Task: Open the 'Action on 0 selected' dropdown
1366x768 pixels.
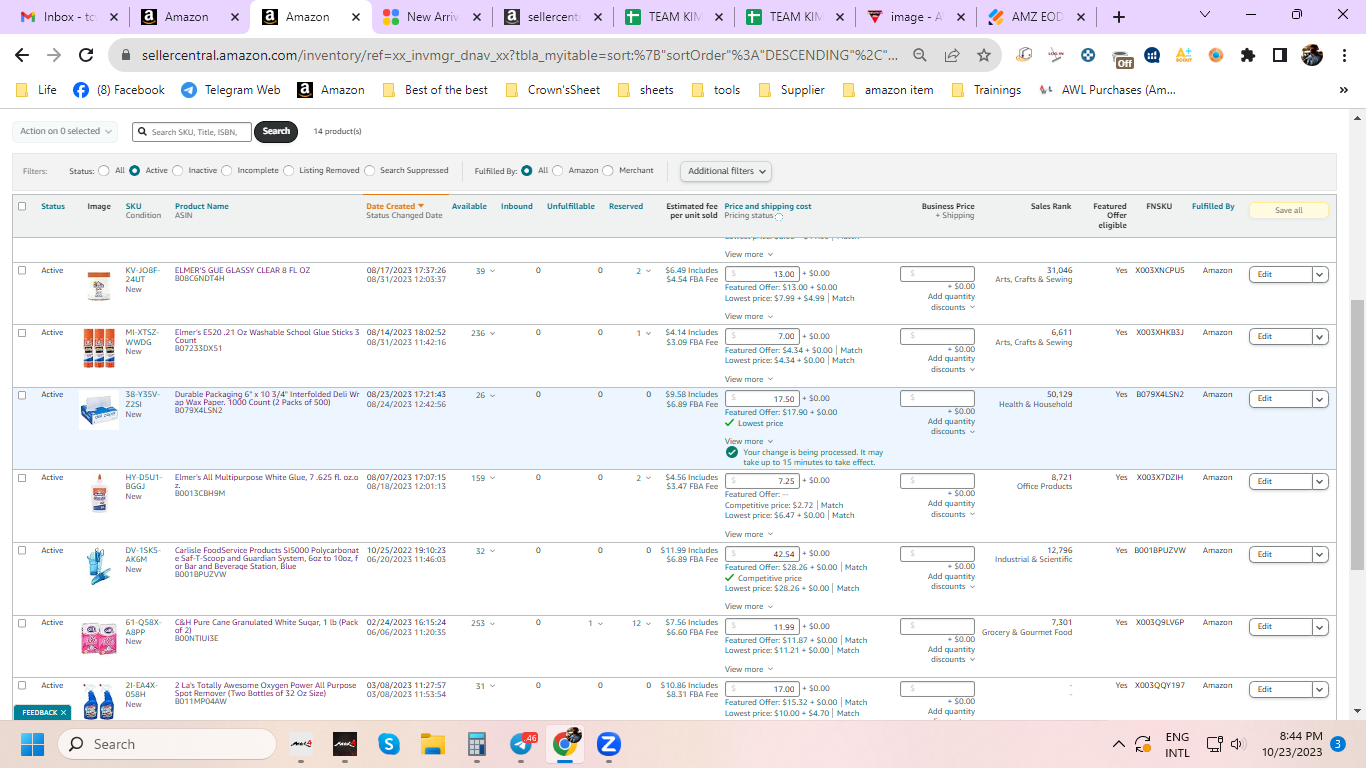Action: coord(65,131)
